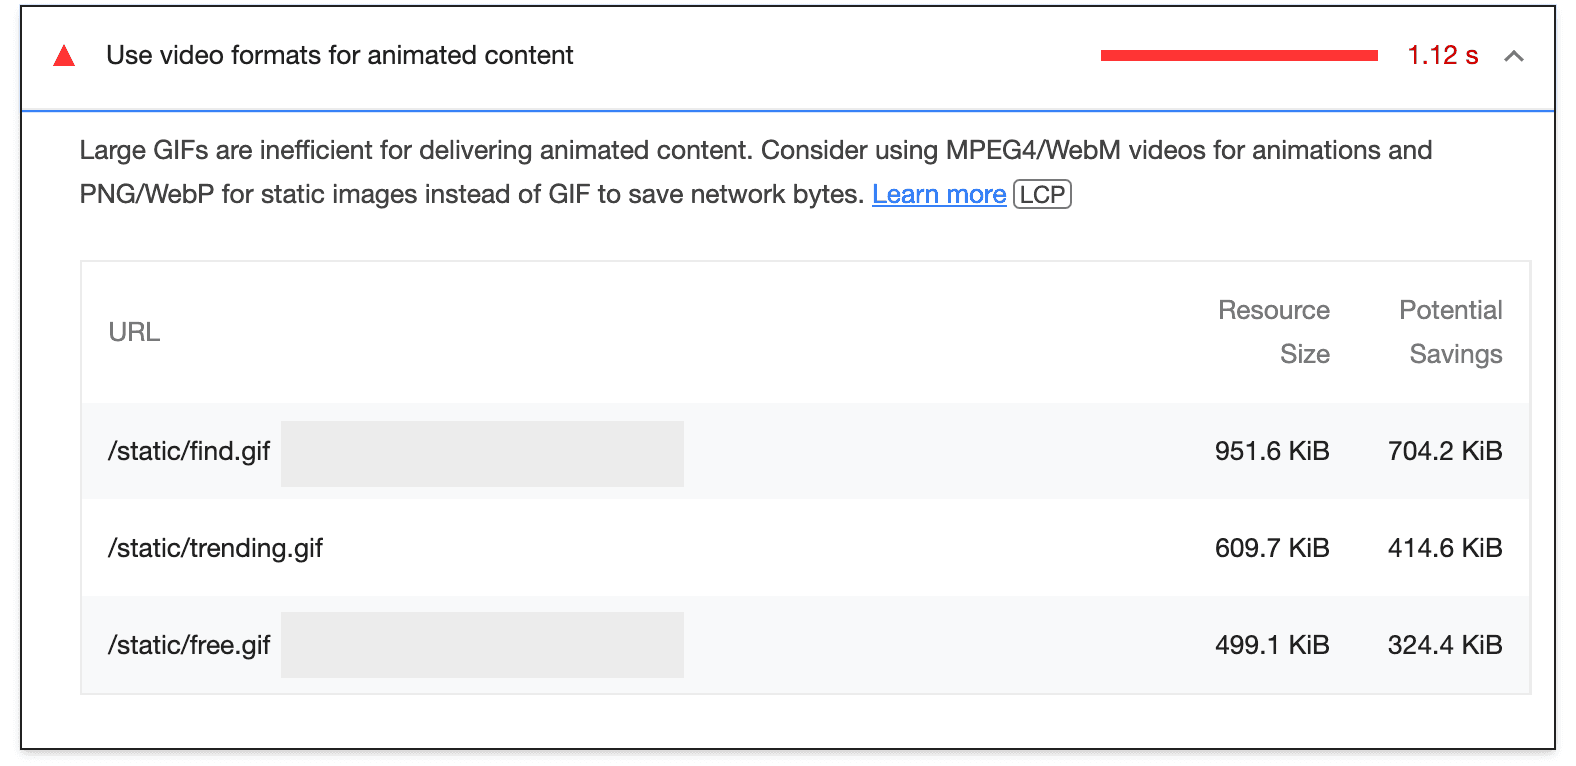Collapse the audit with the chevron arrow
This screenshot has height=766, width=1576.
tap(1513, 56)
